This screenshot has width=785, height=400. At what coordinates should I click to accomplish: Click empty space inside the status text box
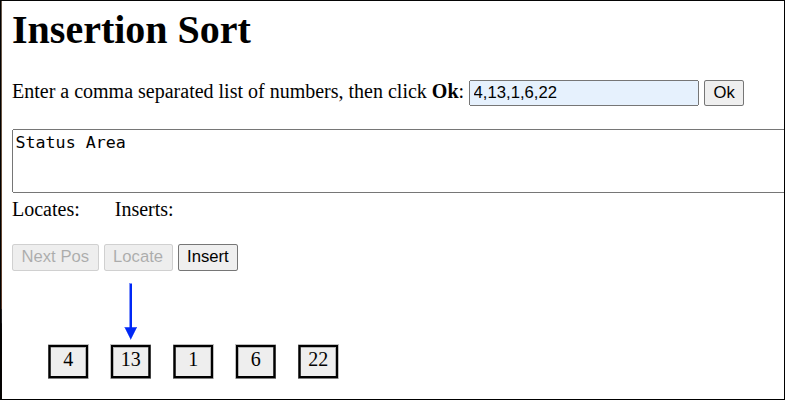[400, 170]
